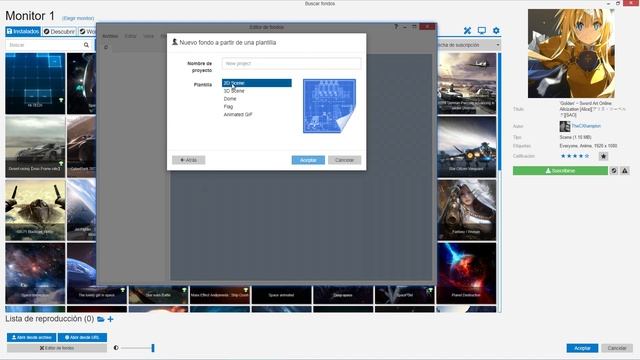640x360 pixels.
Task: Open playlist folder icon
Action: click(x=101, y=319)
